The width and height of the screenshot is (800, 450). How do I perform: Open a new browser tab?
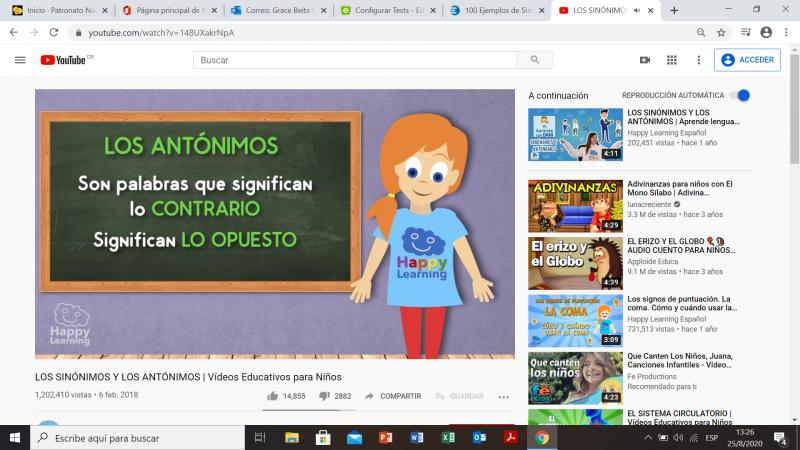(x=674, y=10)
